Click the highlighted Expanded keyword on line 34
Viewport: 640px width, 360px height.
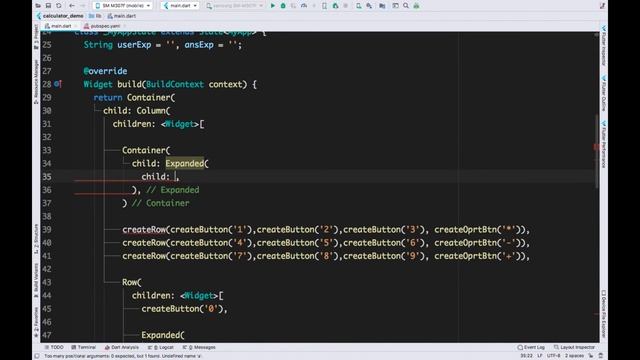(184, 164)
